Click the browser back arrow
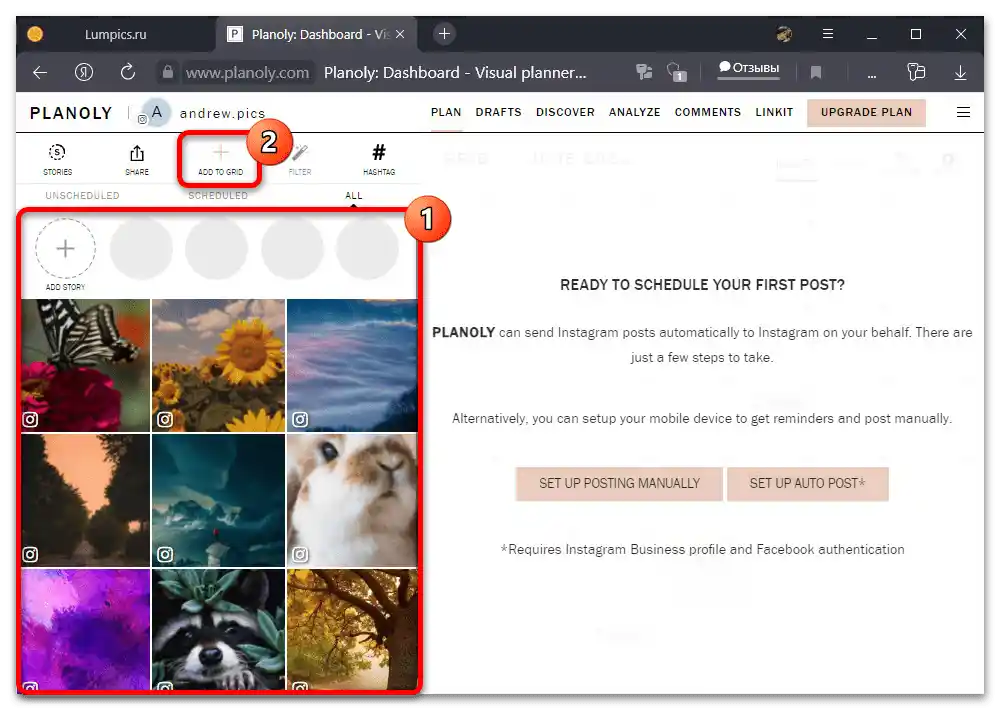 point(40,73)
